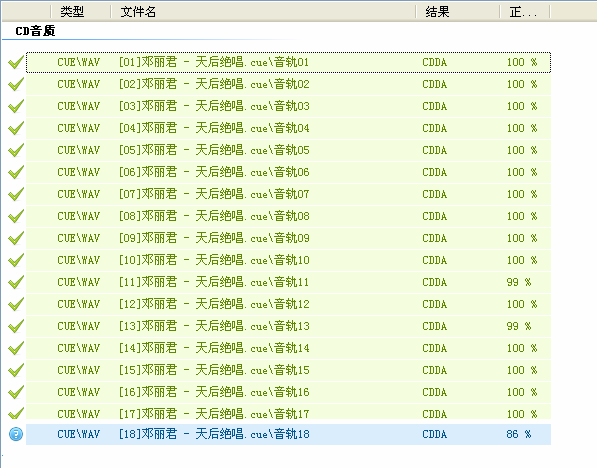Click the CDDA result for 音軌15

[434, 371]
